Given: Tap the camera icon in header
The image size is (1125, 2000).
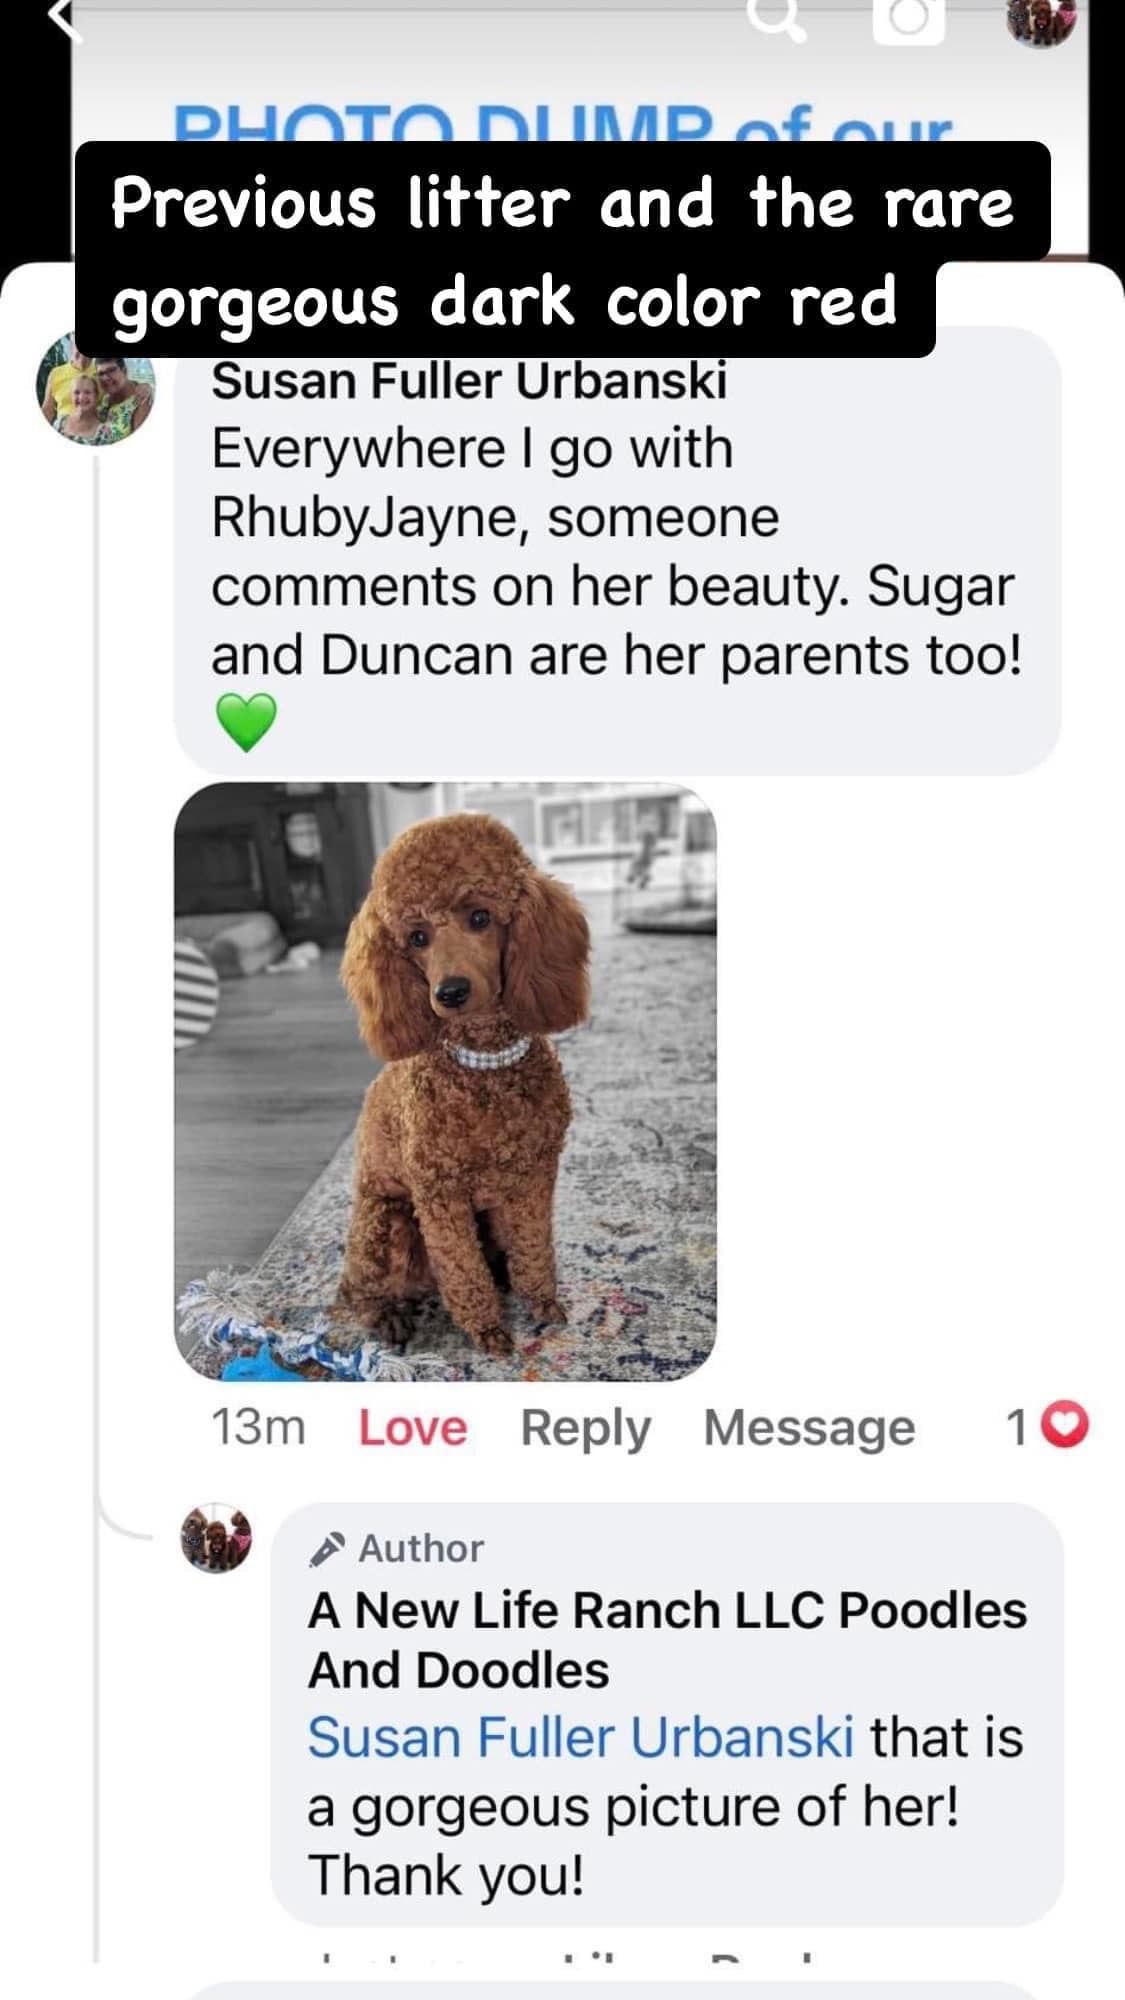Looking at the screenshot, I should point(908,20).
